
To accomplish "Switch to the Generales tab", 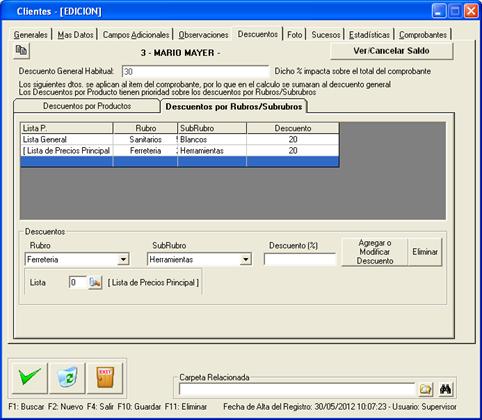I will coord(31,35).
